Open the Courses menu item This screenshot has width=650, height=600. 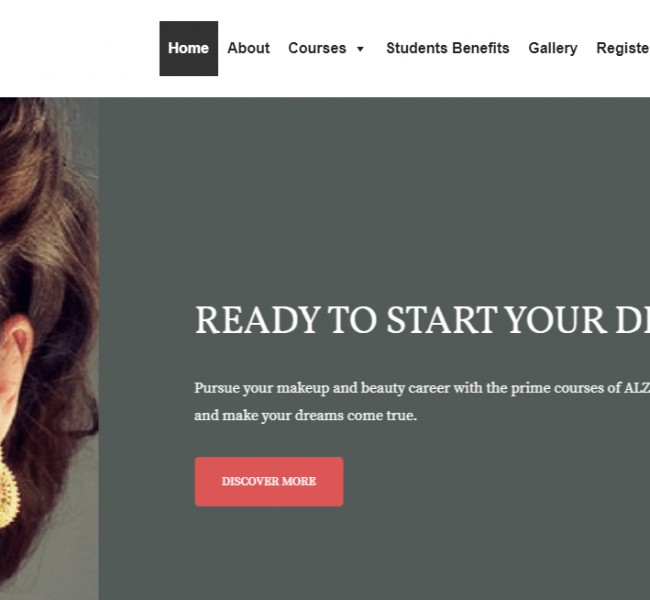tap(317, 48)
